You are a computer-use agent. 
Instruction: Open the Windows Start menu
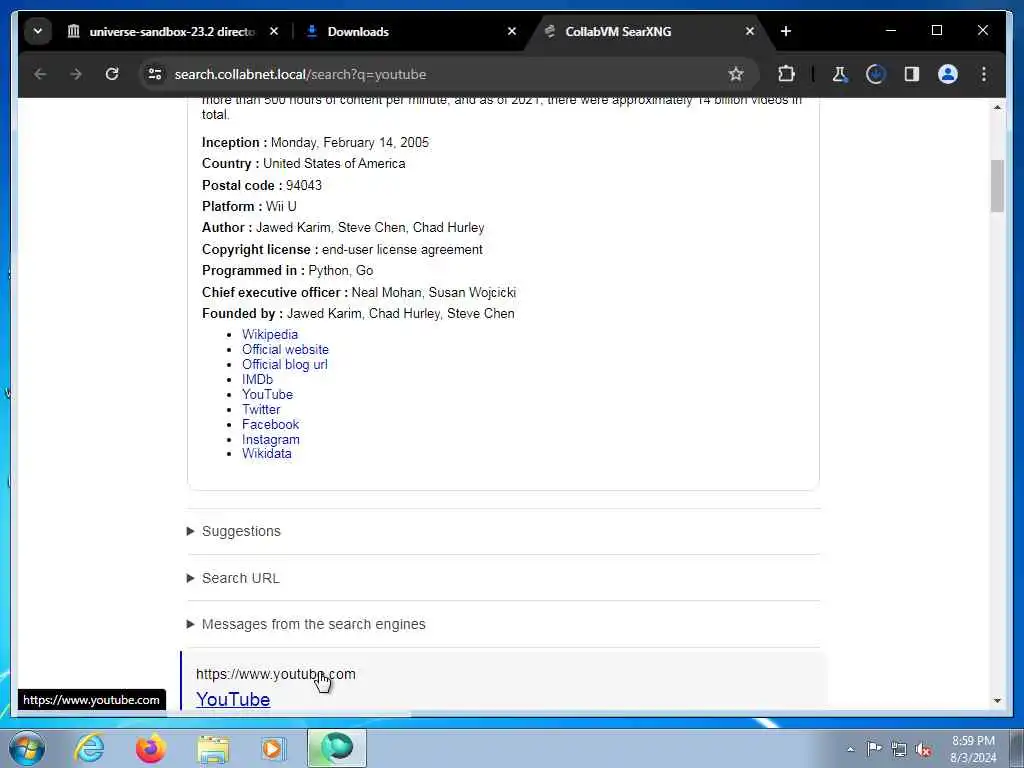(27, 748)
